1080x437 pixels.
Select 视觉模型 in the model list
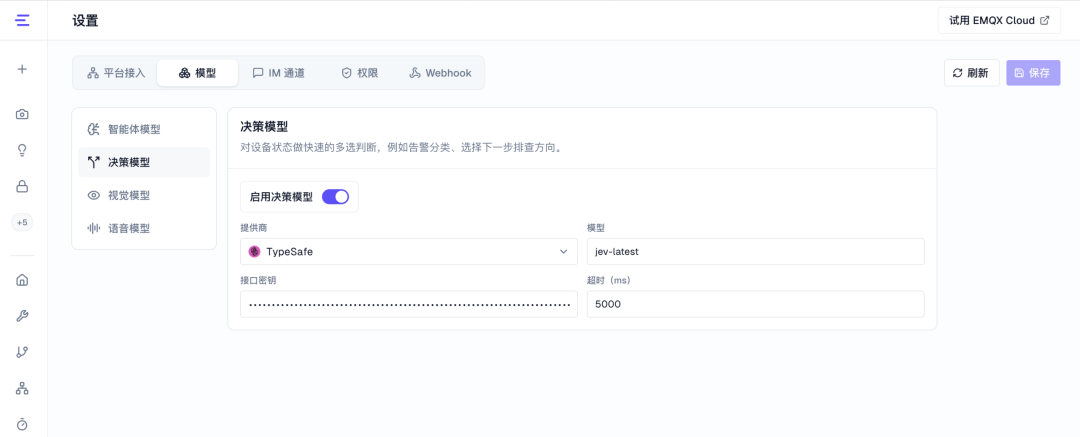click(144, 196)
